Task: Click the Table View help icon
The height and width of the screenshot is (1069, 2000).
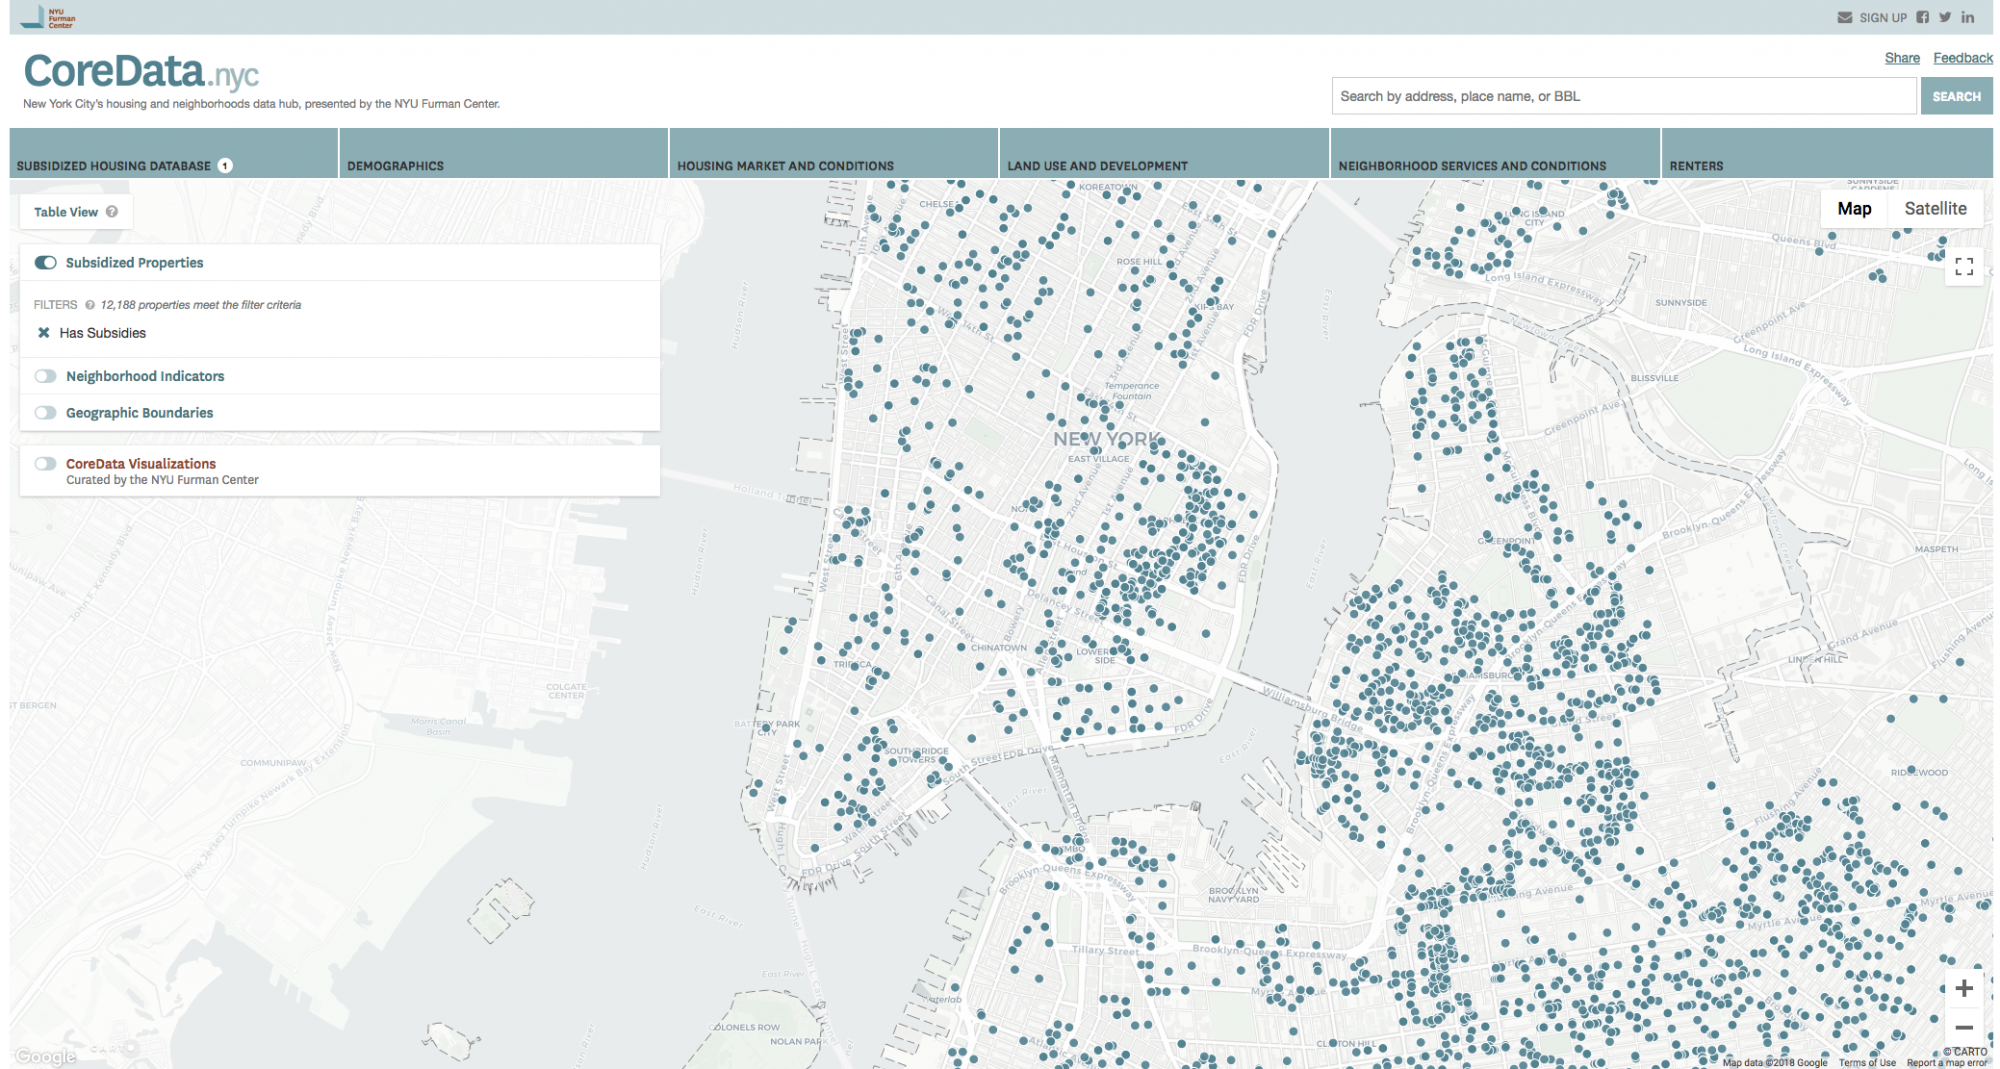Action: click(112, 211)
